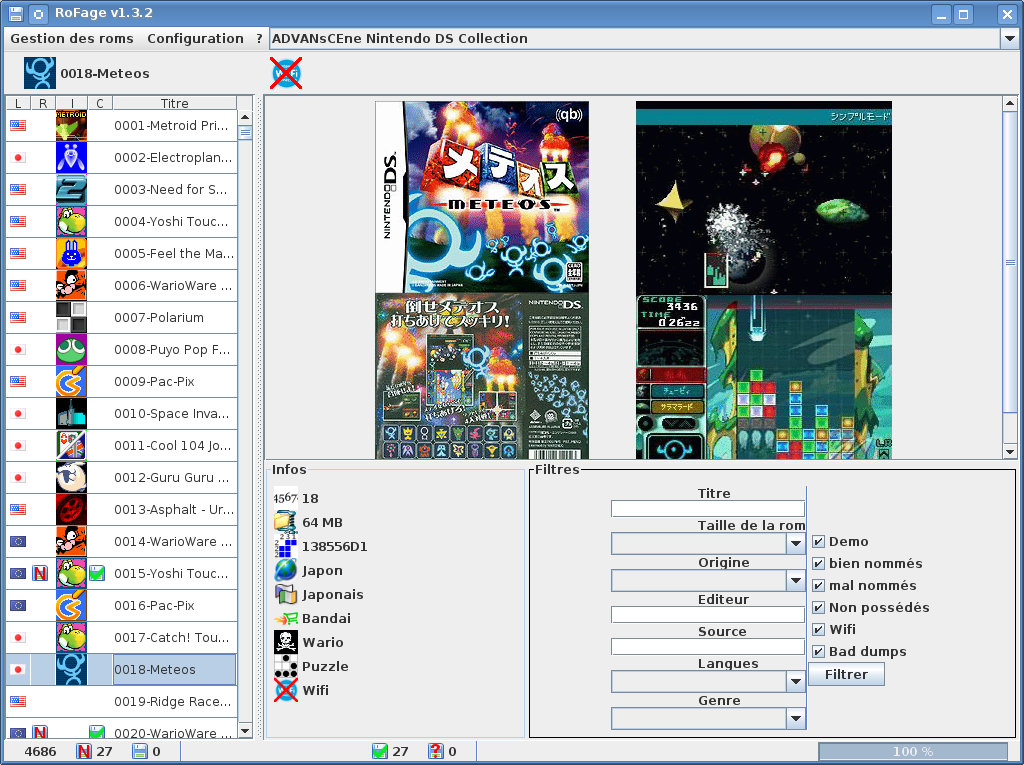Click the flags icon next to Japonais
Viewport: 1024px width, 765px height.
pyautogui.click(x=285, y=594)
